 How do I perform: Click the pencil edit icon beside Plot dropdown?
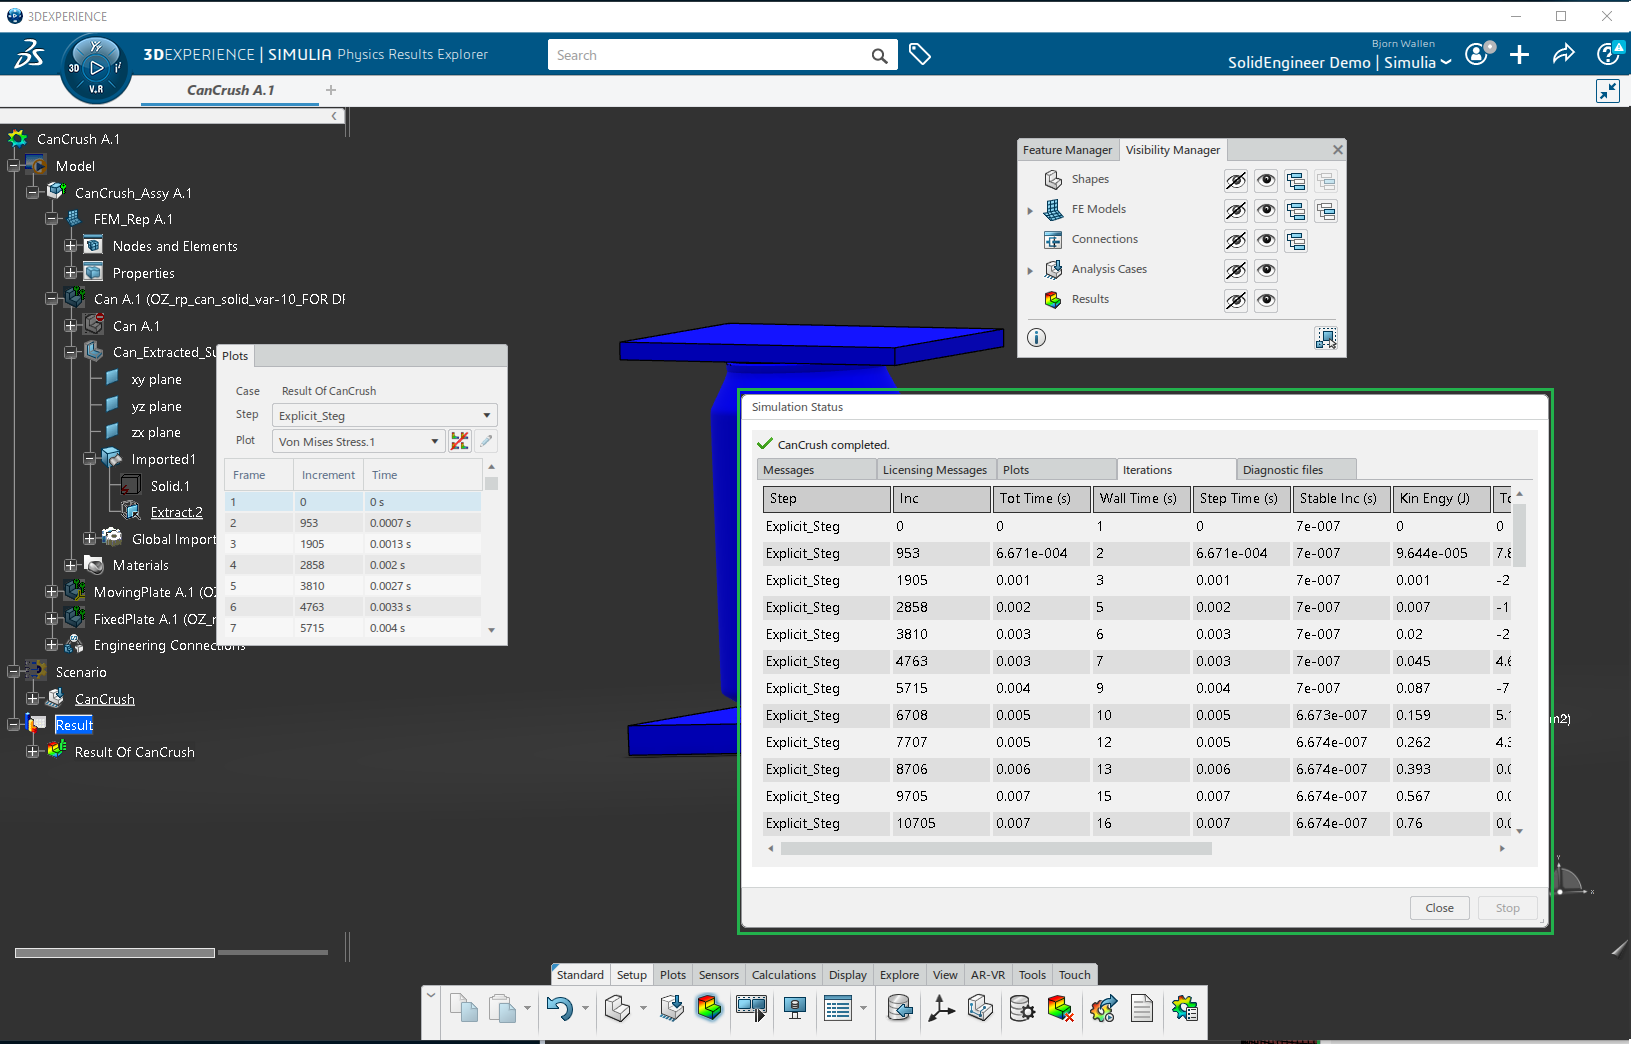tap(486, 441)
